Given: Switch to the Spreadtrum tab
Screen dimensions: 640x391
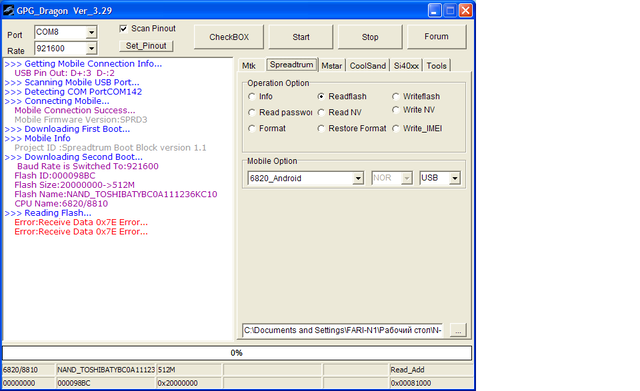Looking at the screenshot, I should coord(291,64).
